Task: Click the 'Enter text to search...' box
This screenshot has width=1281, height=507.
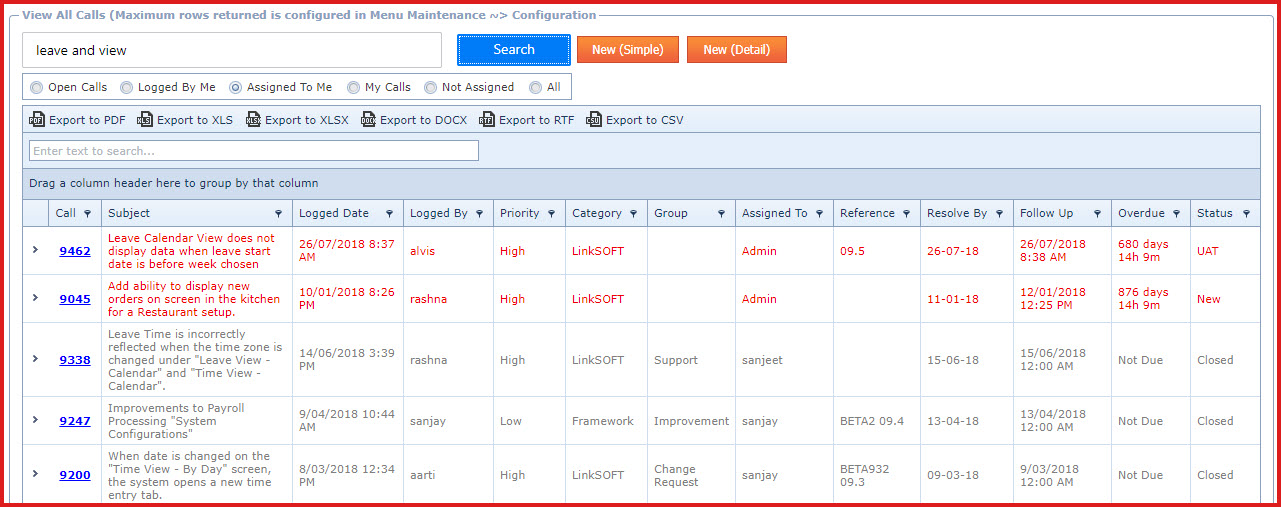Action: tap(254, 151)
